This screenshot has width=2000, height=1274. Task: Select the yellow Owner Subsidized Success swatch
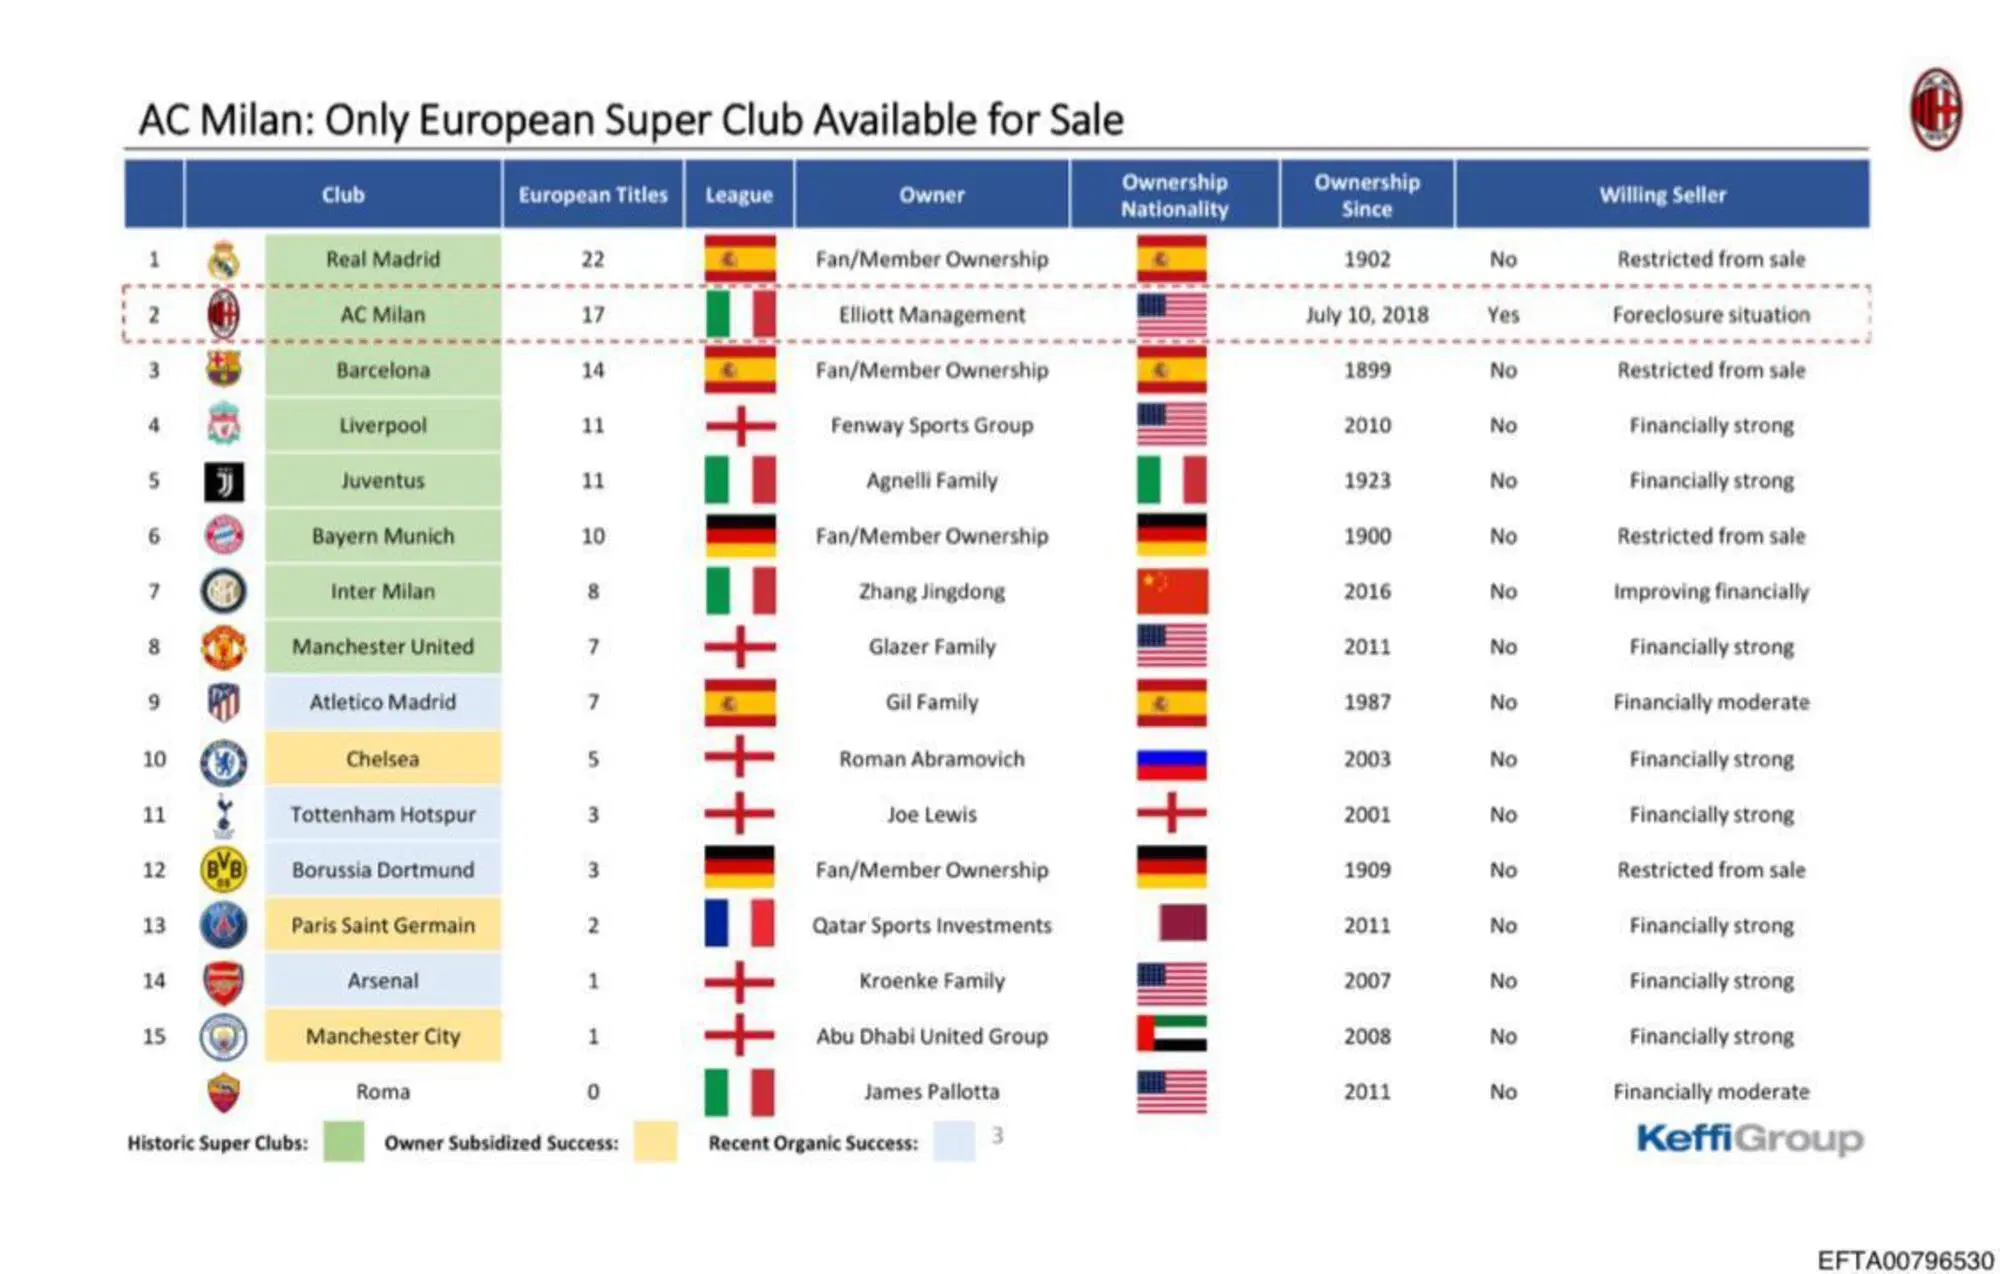click(x=655, y=1142)
